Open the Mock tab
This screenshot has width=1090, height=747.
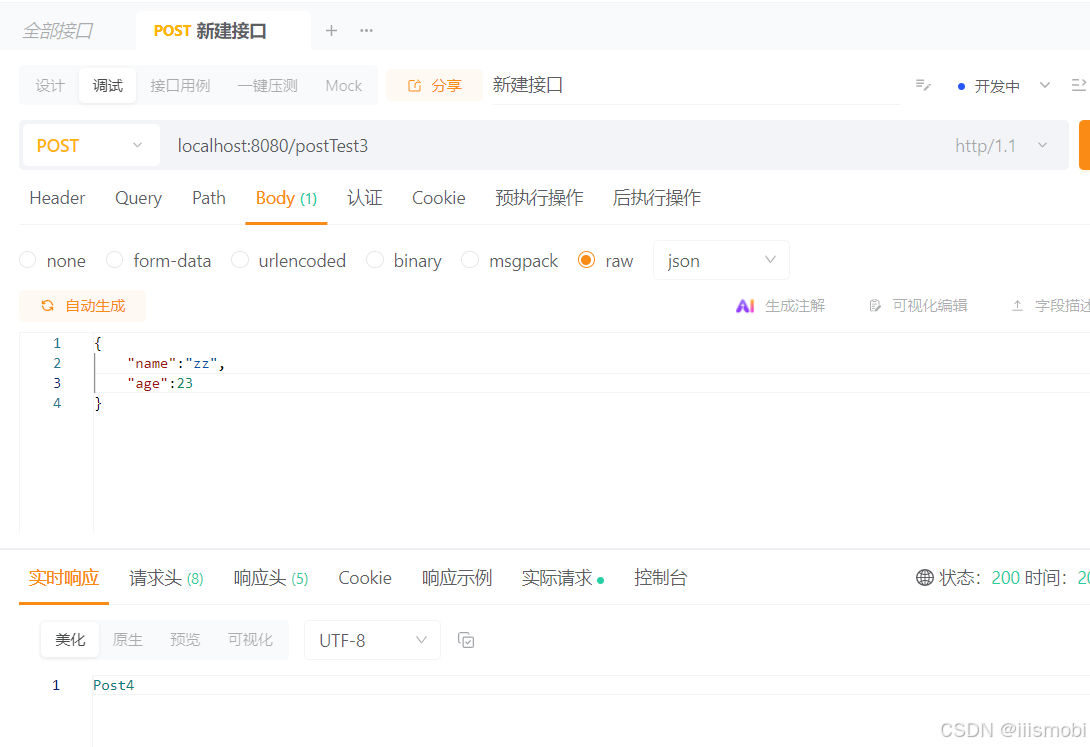point(343,85)
